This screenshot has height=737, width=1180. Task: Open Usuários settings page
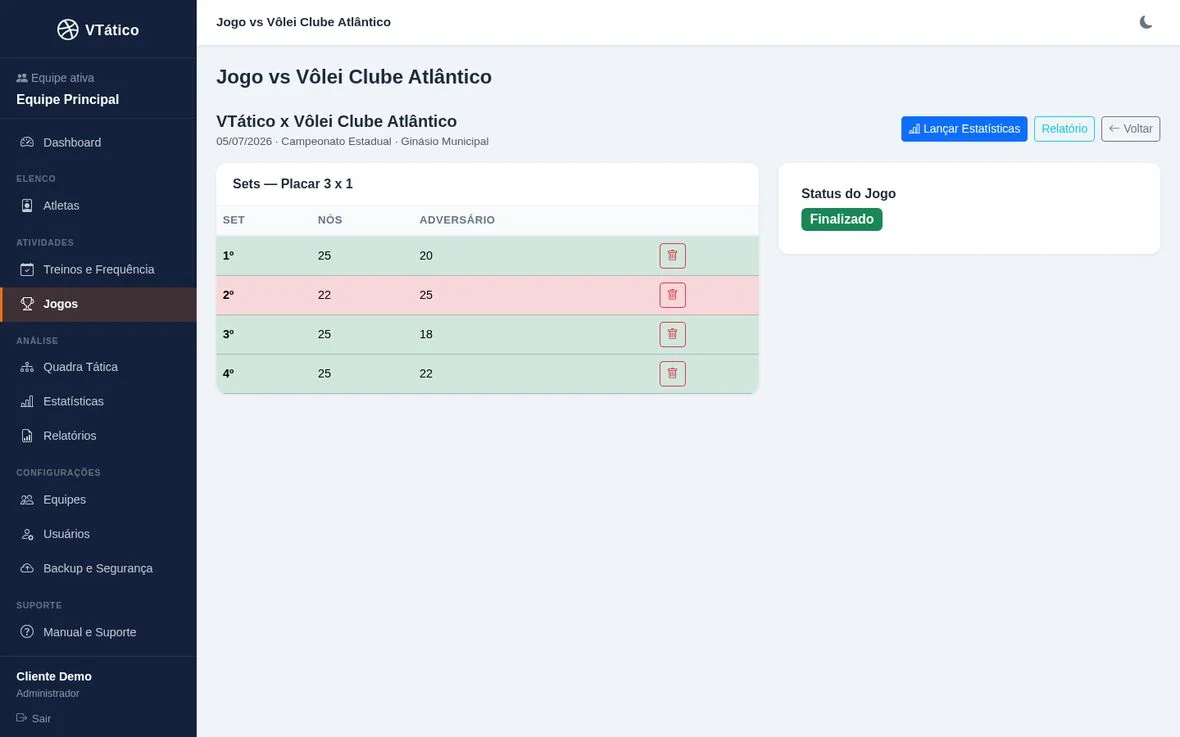tap(99, 534)
